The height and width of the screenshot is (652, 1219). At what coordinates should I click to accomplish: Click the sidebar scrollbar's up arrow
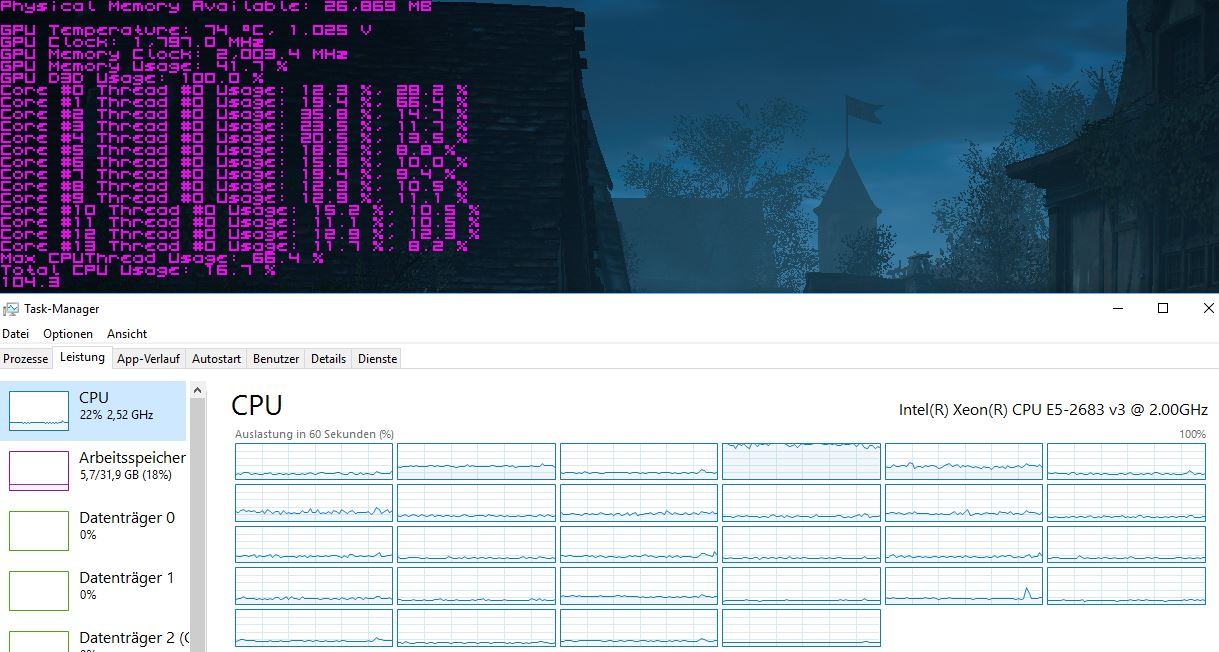197,390
